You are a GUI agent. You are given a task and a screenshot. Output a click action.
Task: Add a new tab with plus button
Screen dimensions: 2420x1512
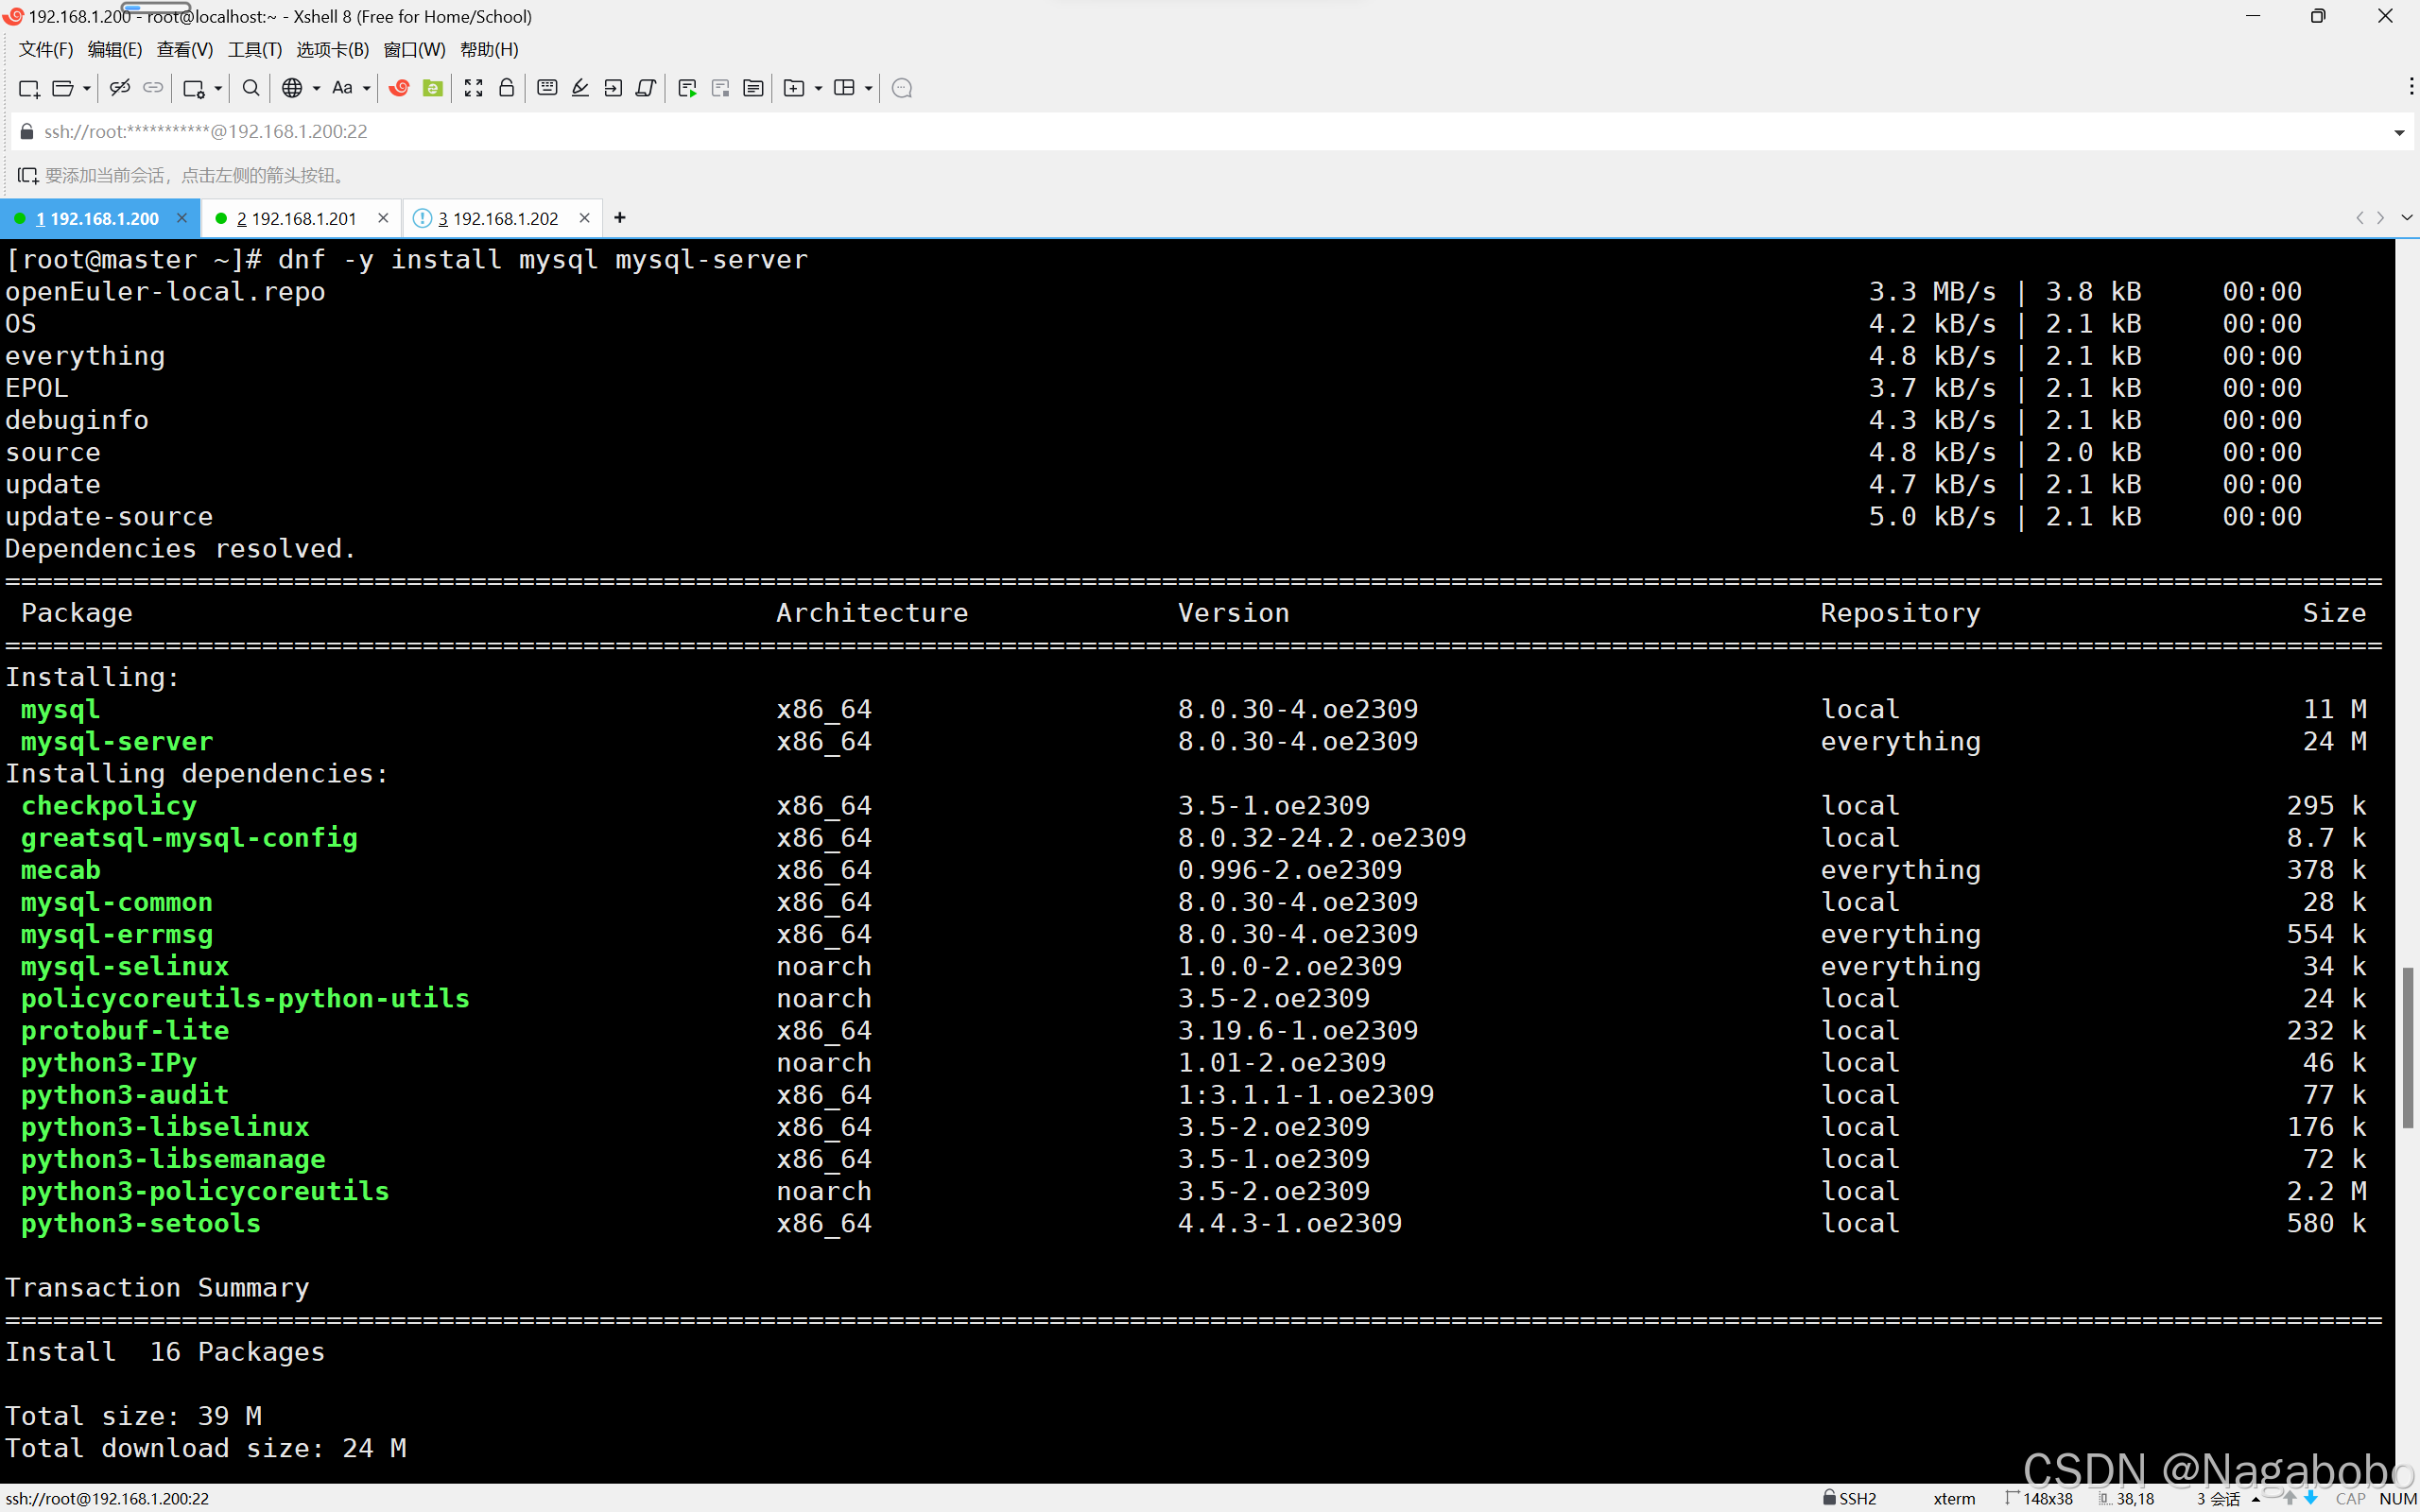point(620,217)
